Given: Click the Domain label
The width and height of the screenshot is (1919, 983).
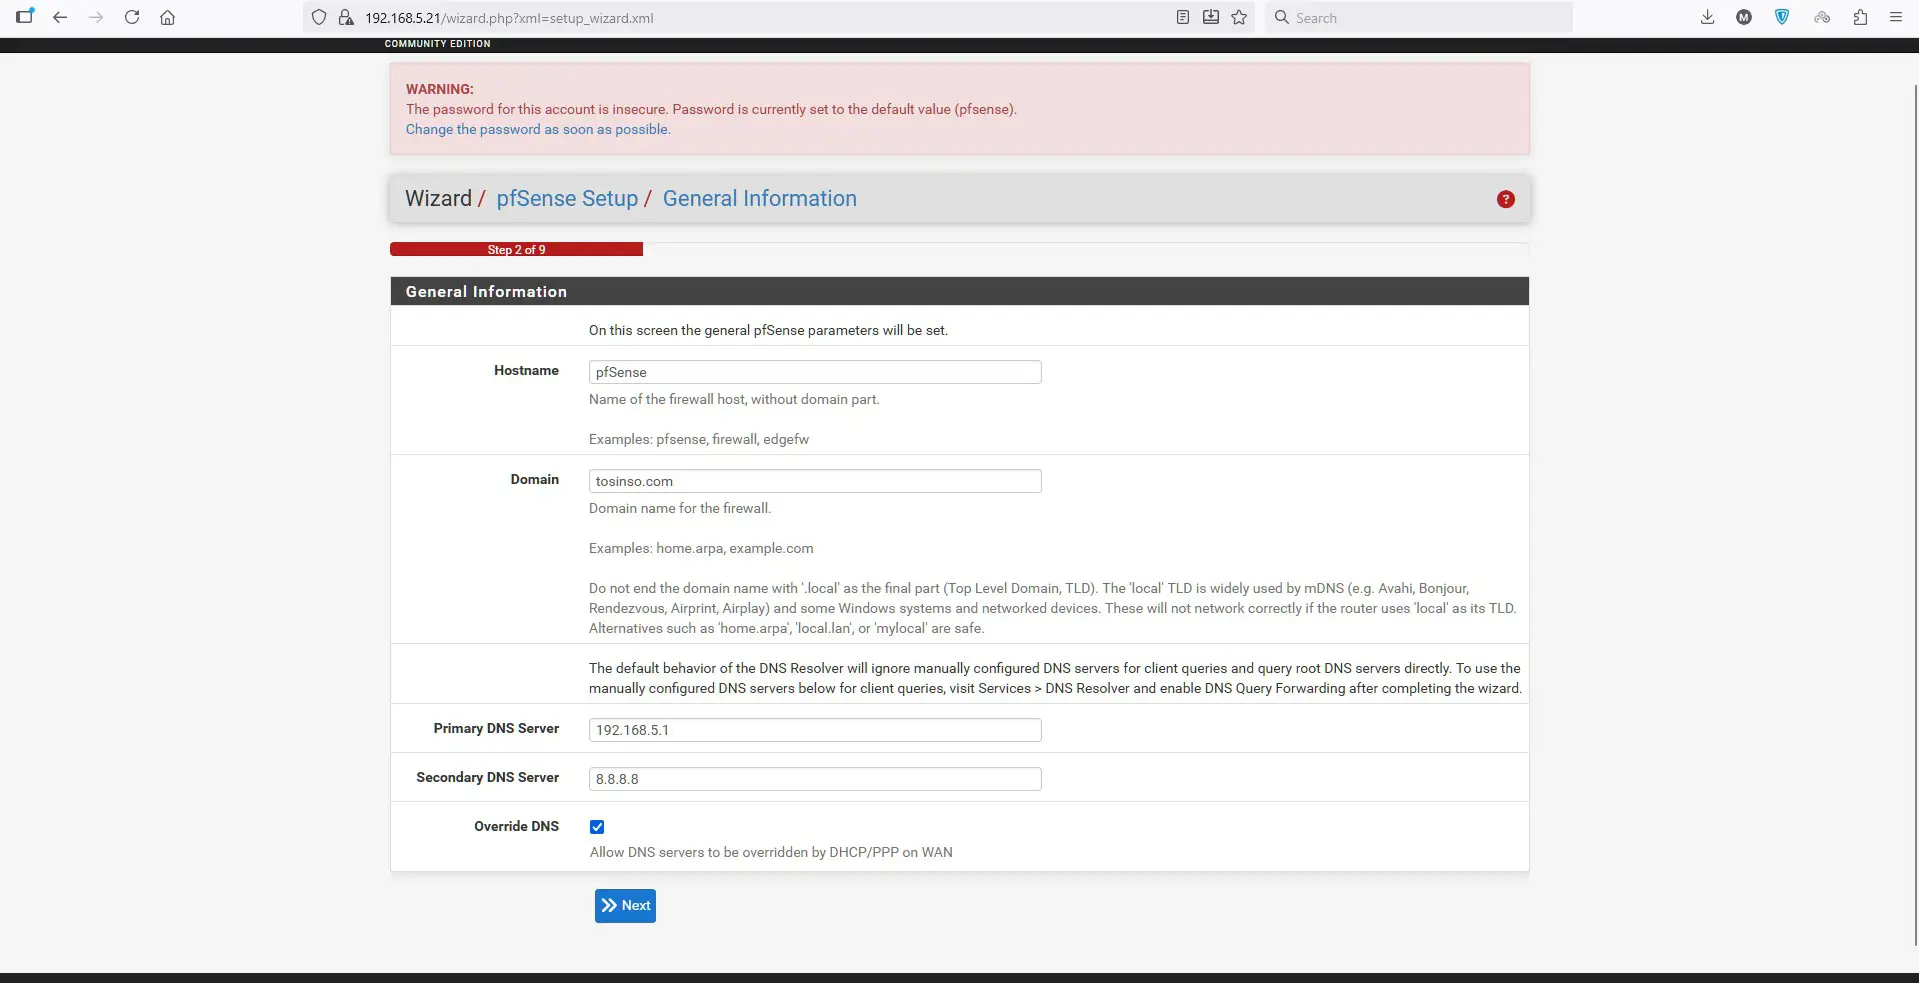Looking at the screenshot, I should tap(535, 479).
